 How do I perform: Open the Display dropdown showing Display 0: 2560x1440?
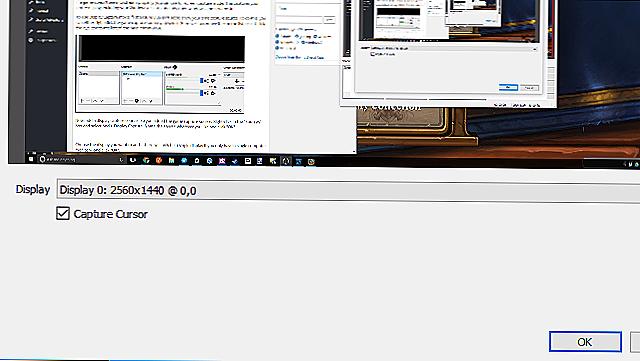pyautogui.click(x=348, y=190)
